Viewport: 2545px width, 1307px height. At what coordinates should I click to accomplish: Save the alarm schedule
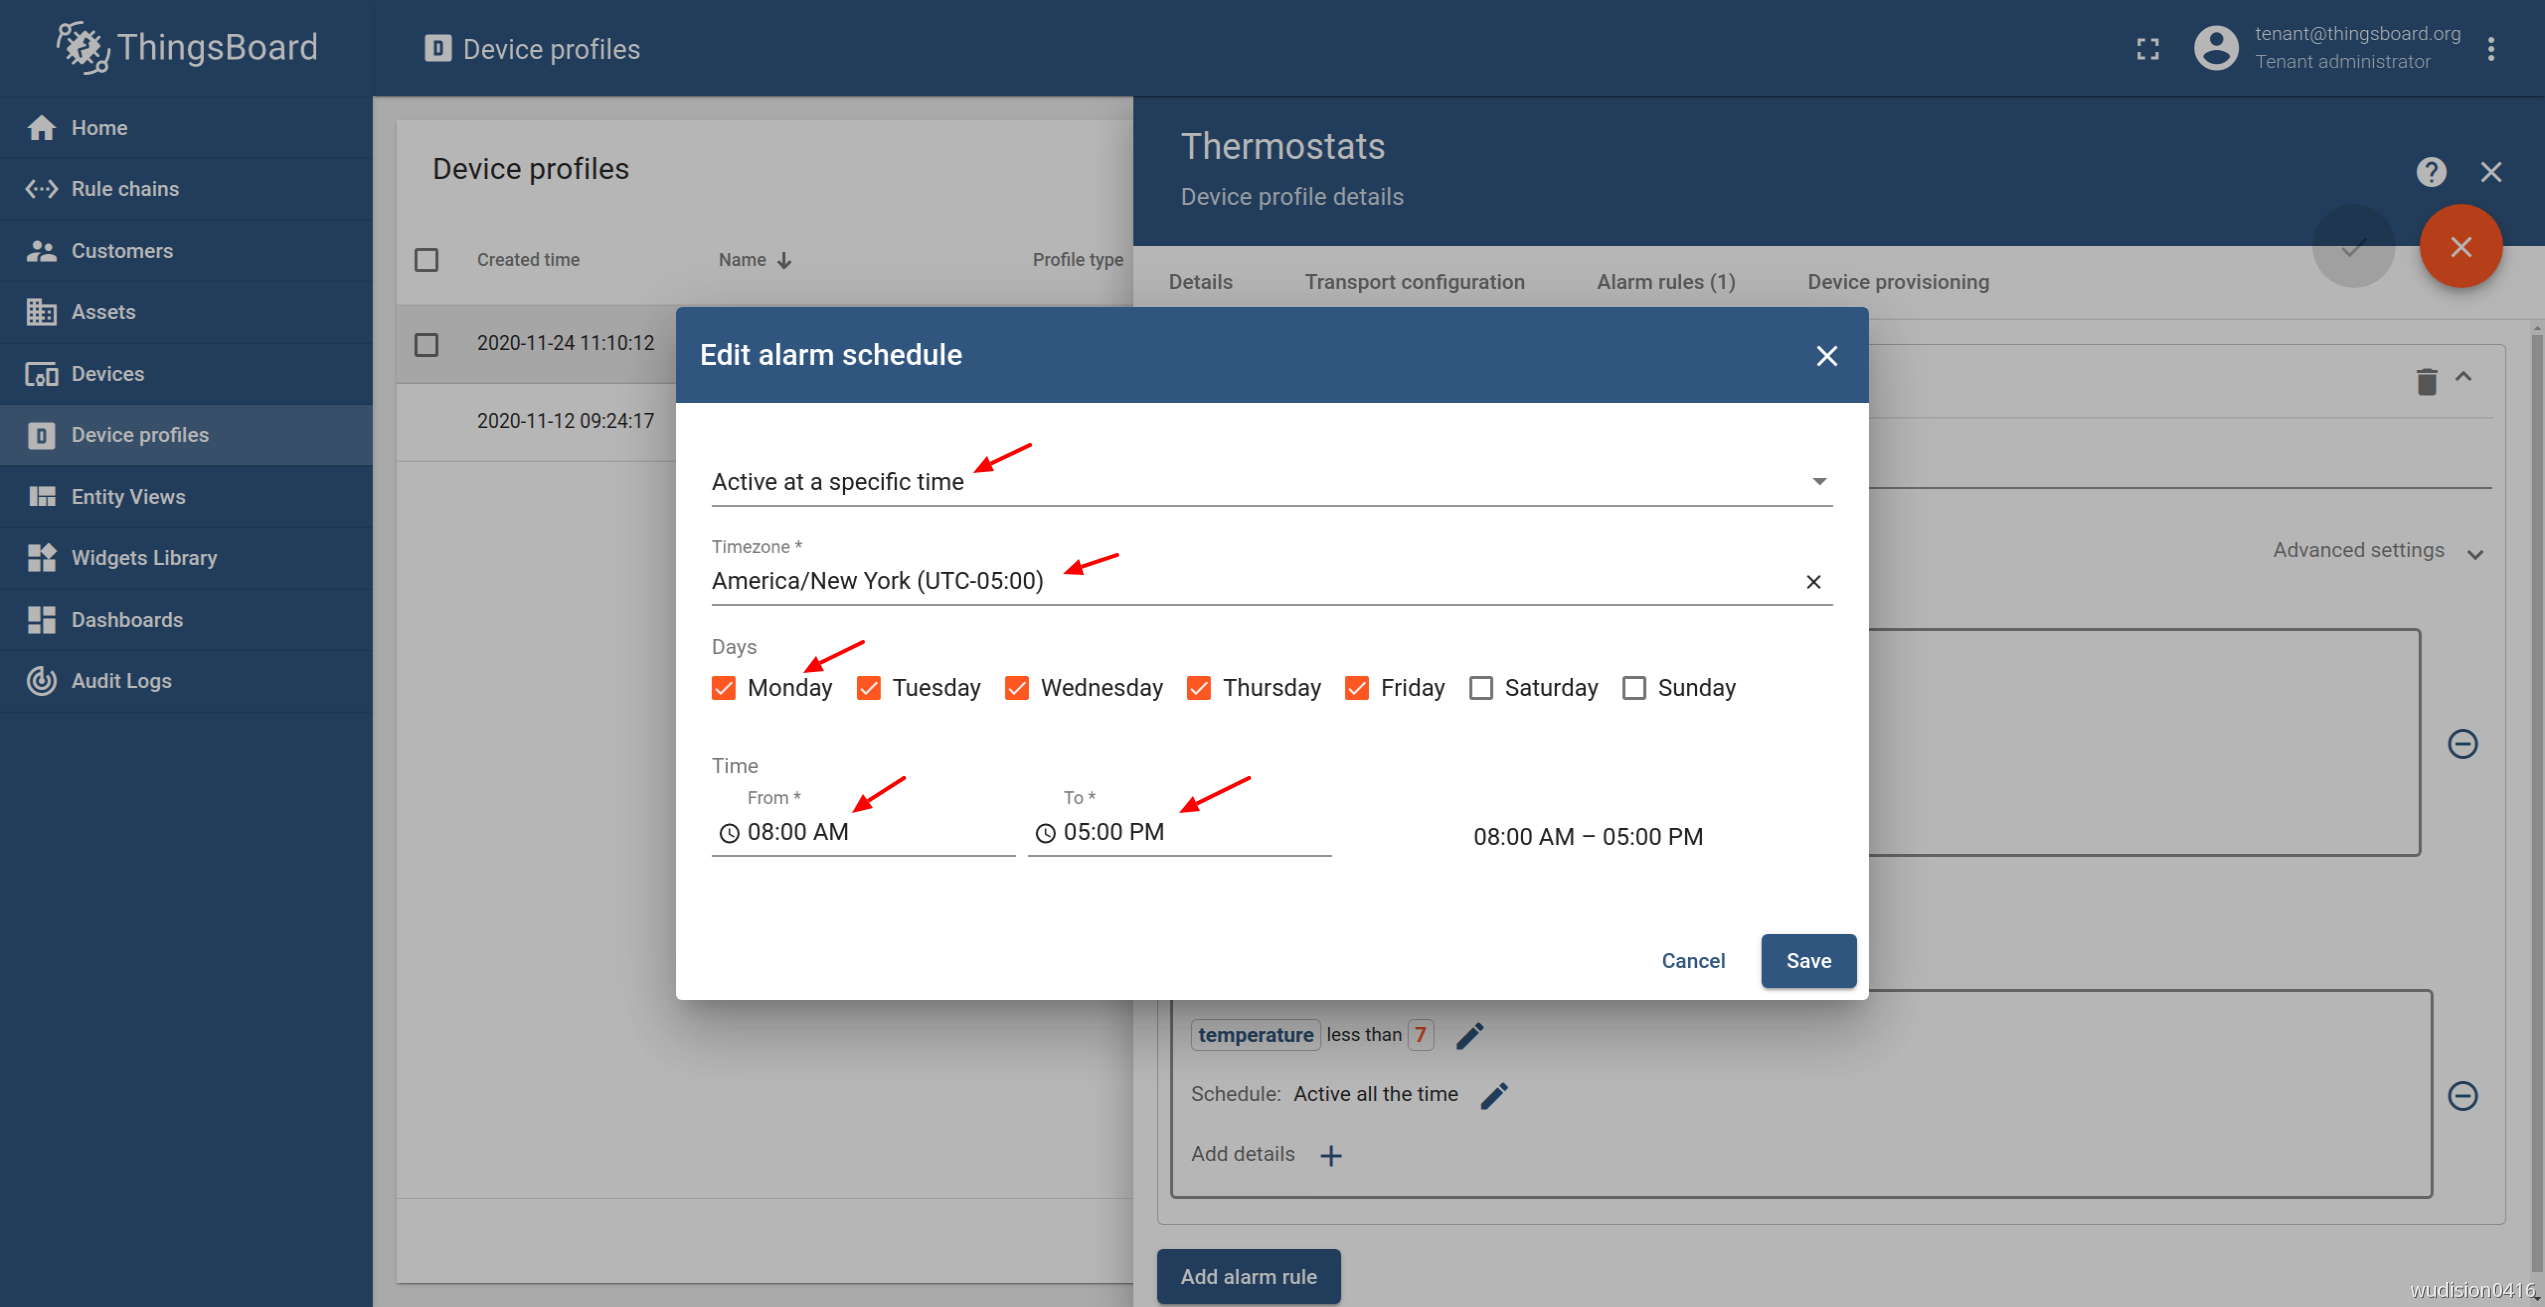coord(1807,960)
